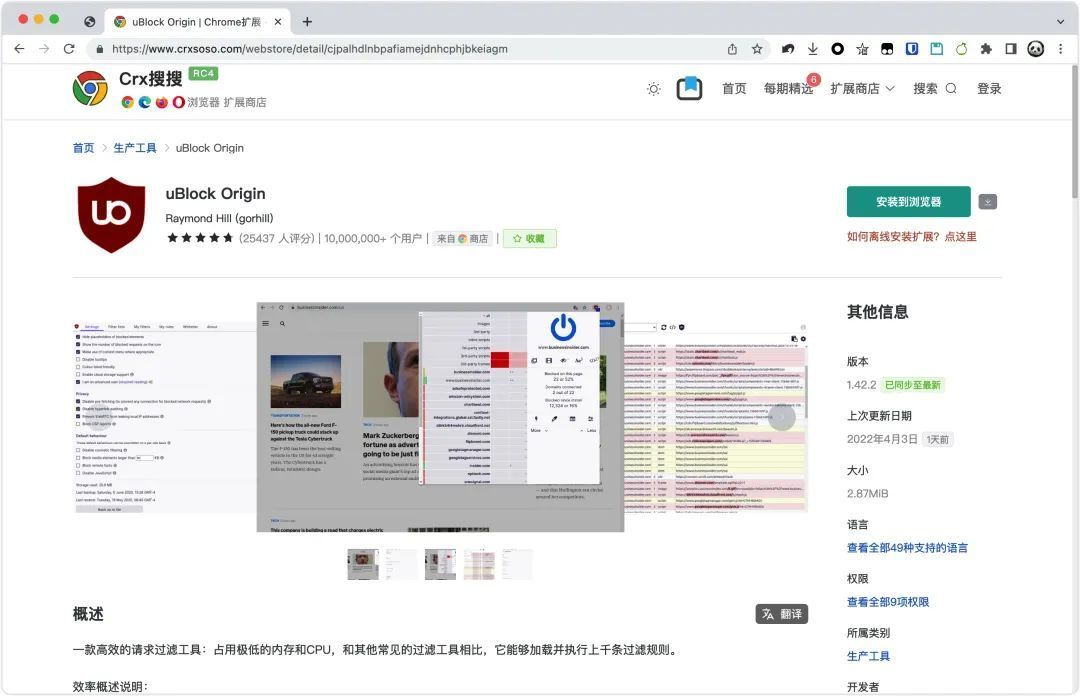1080x696 pixels.
Task: Click the uBlock Origin shield logo
Action: pos(111,215)
